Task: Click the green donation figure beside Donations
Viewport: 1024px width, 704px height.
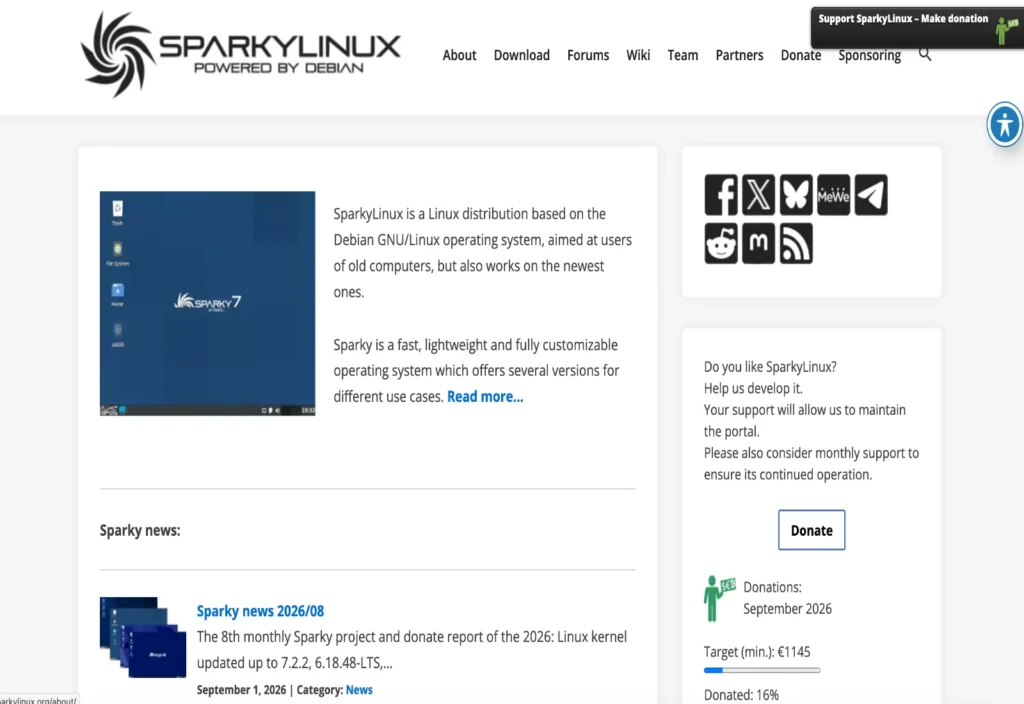Action: [x=719, y=598]
